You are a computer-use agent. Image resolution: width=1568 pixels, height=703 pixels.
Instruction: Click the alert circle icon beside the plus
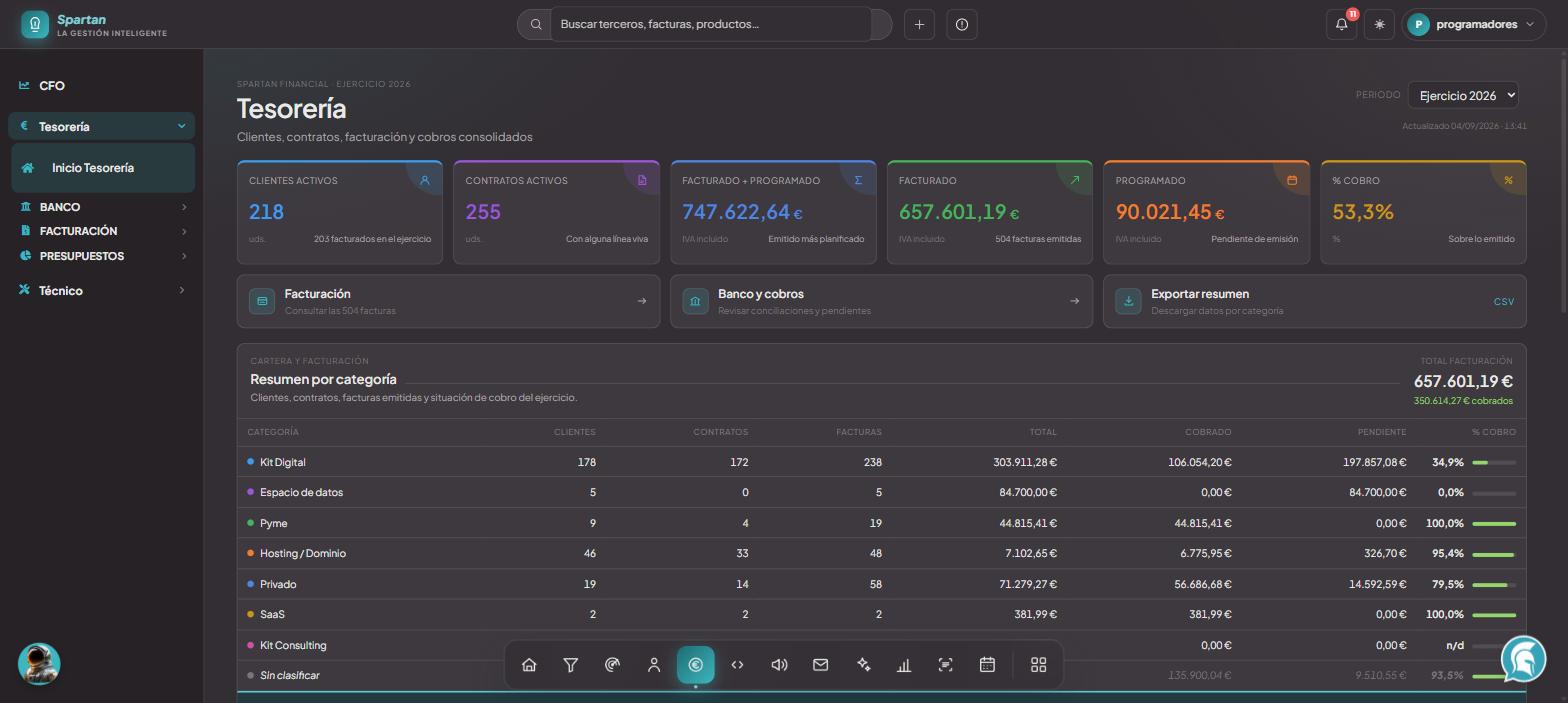[962, 24]
